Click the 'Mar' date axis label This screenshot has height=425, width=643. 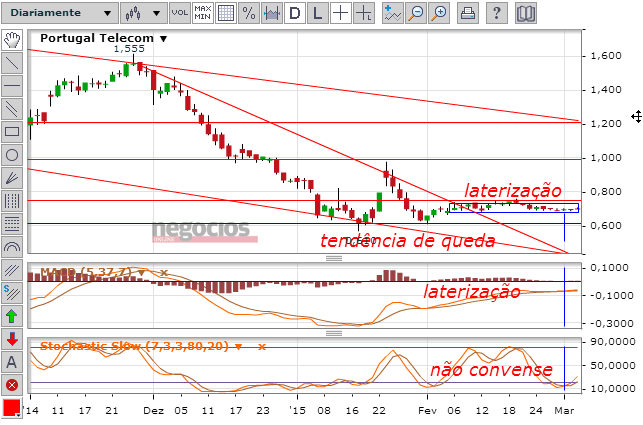pyautogui.click(x=564, y=411)
